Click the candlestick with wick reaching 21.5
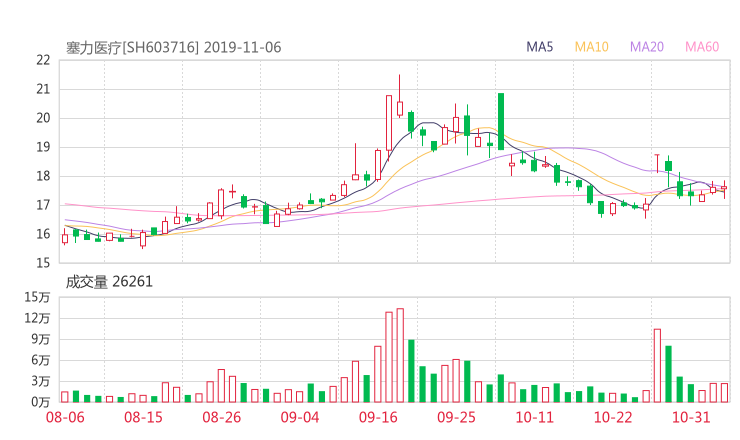The image size is (740, 440). (400, 96)
